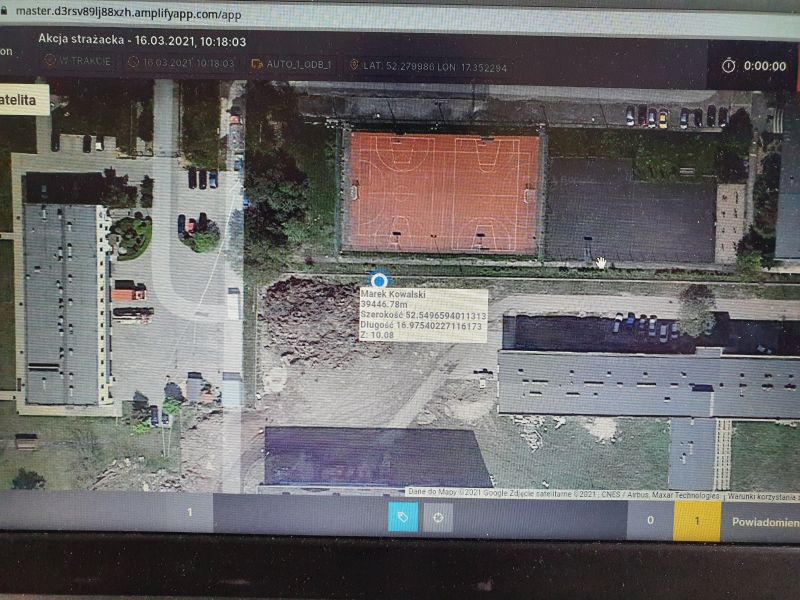Click the blue Marek Kowalski position marker
The image size is (800, 600).
tap(378, 281)
